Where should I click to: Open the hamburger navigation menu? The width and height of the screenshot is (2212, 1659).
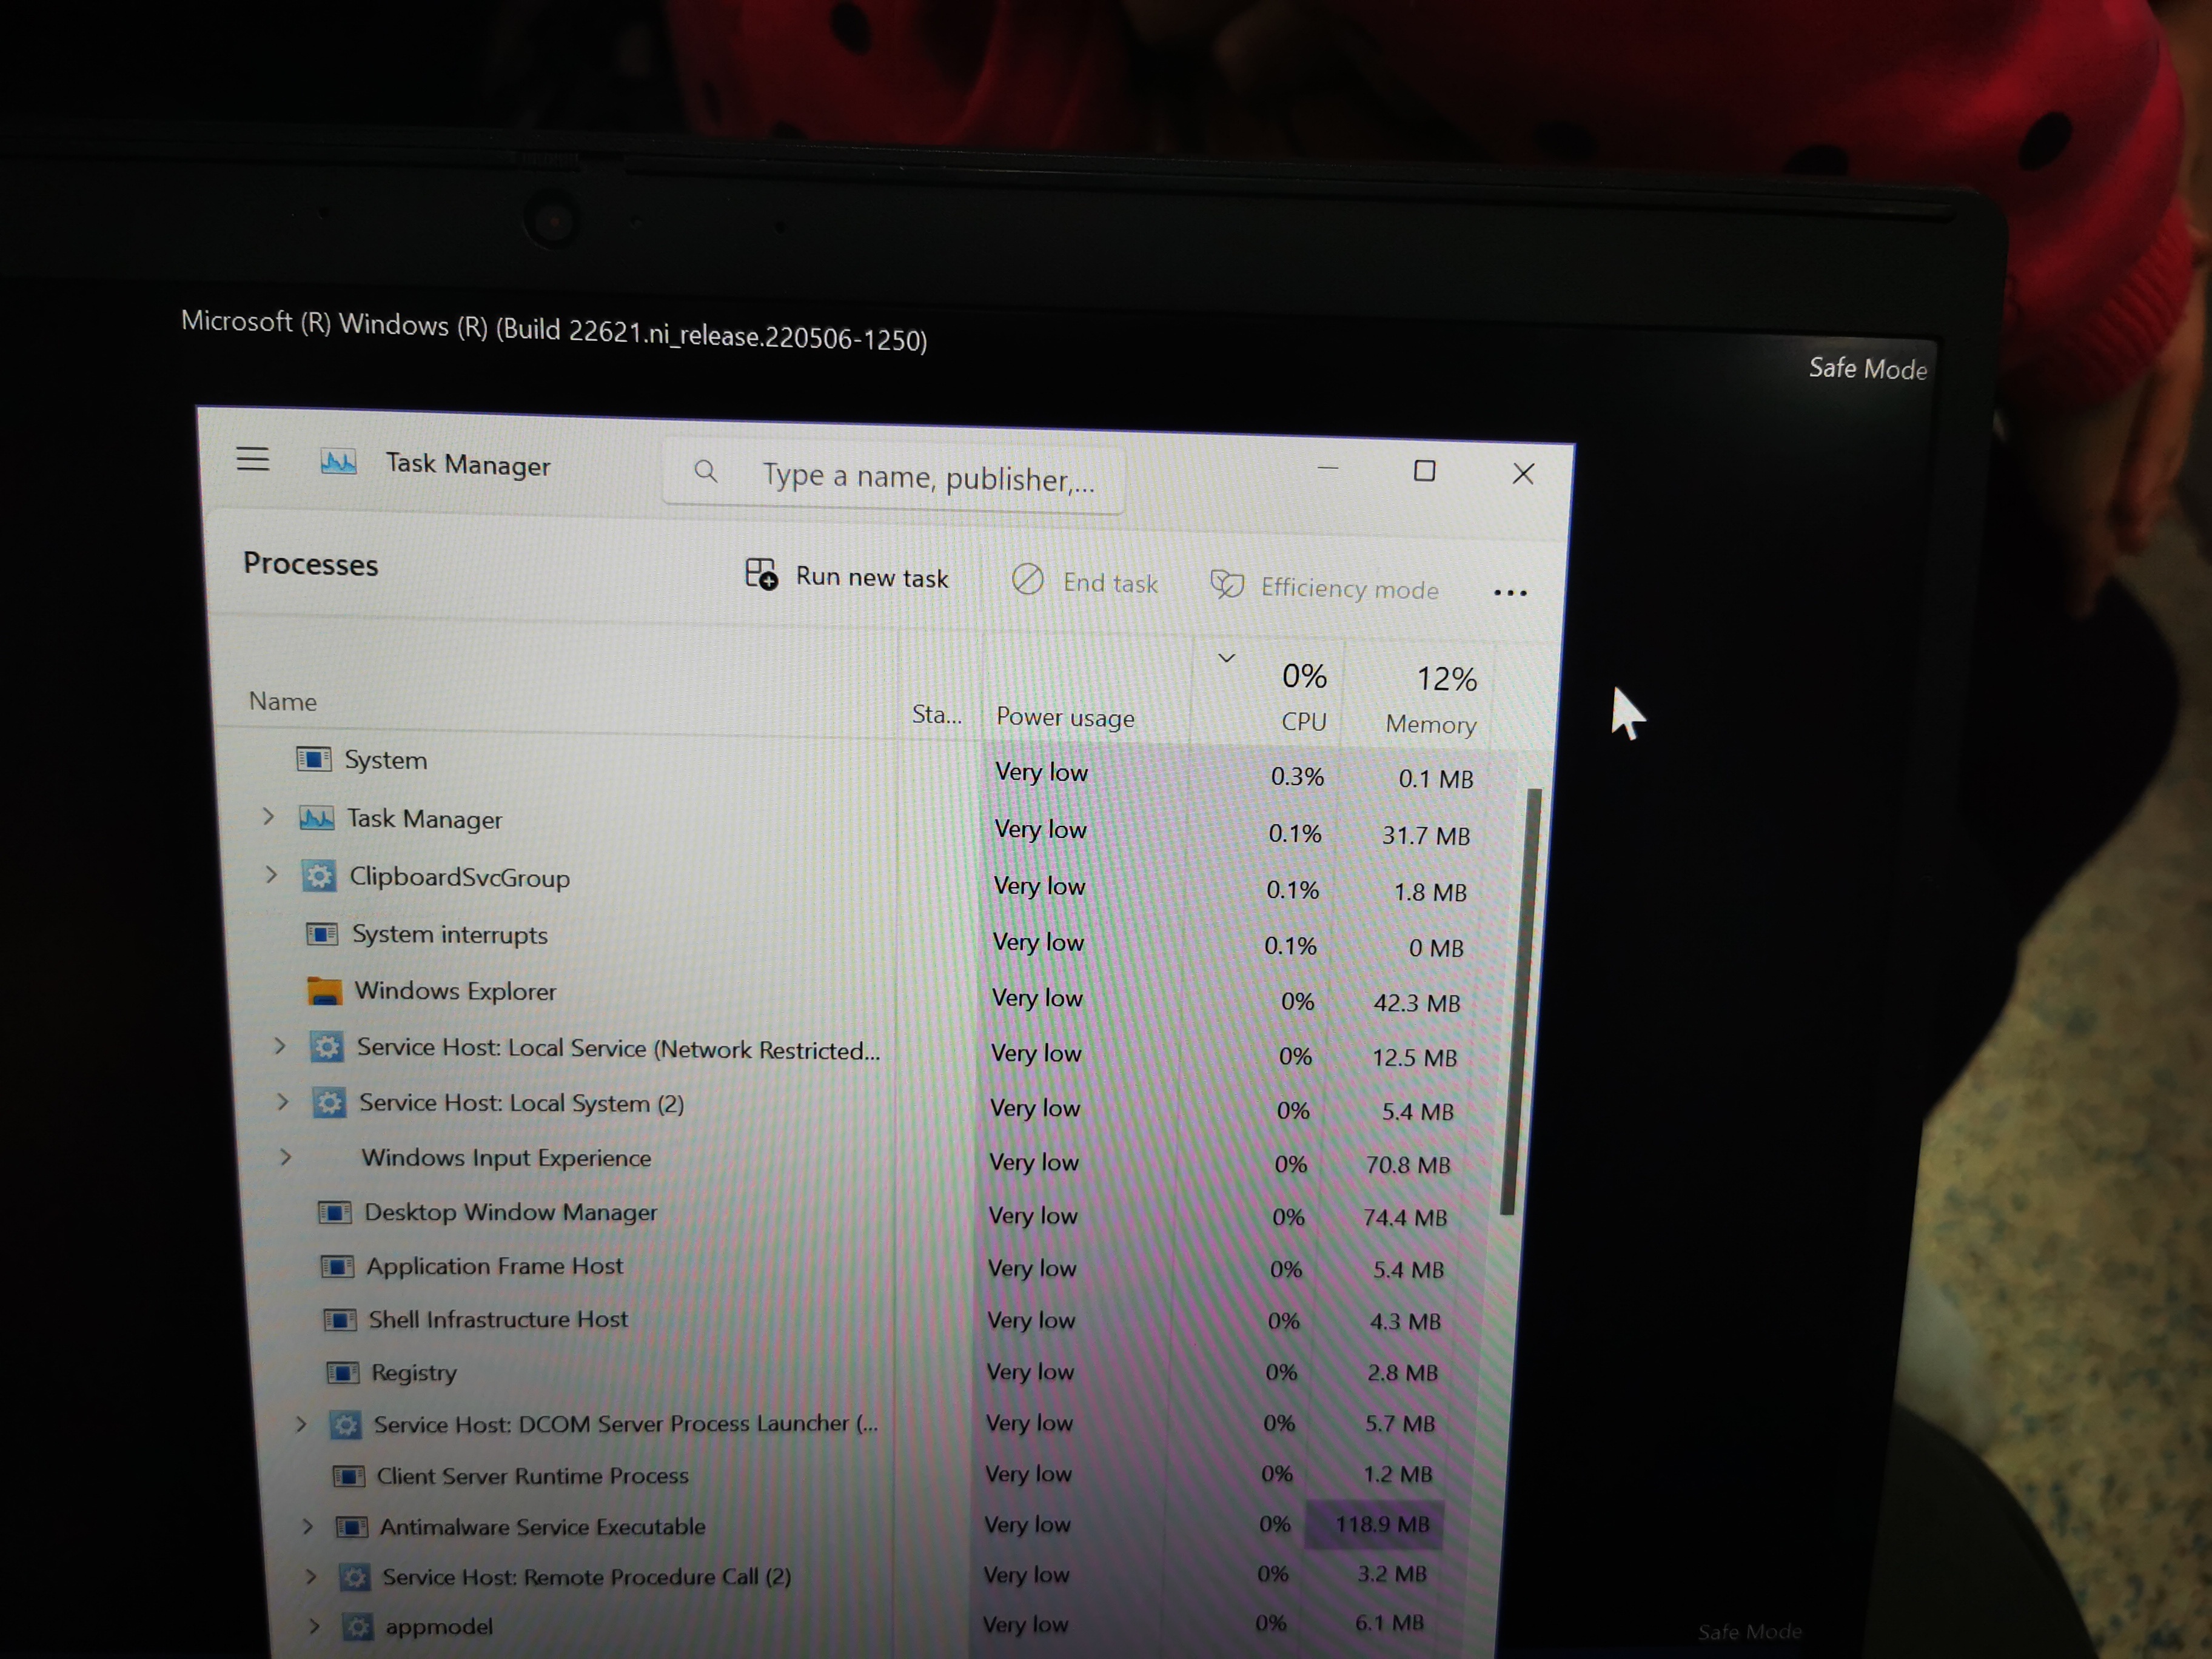click(253, 459)
